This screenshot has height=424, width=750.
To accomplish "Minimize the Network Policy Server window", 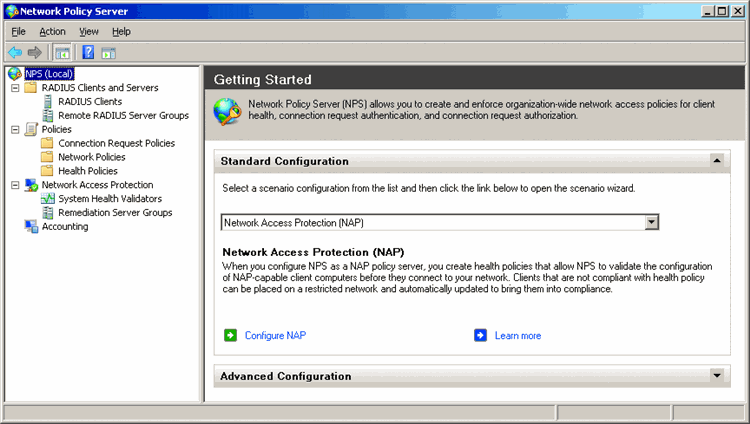I will click(x=707, y=11).
